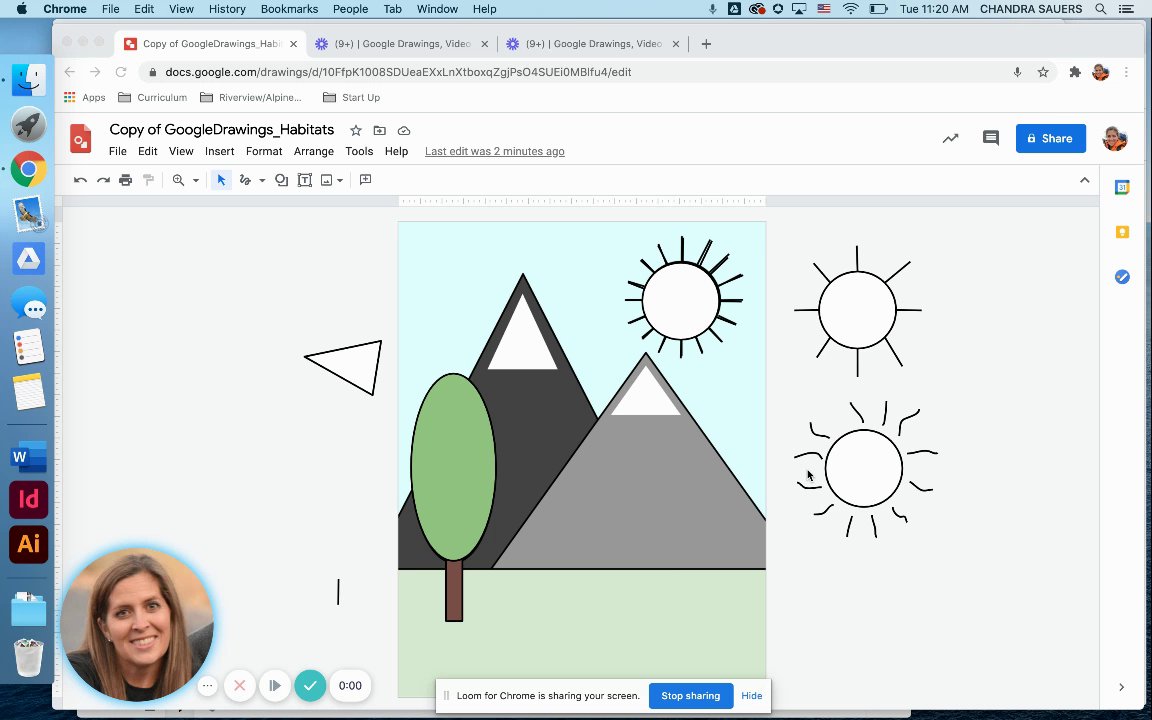
Task: Click Hide in the sharing bar
Action: click(752, 696)
